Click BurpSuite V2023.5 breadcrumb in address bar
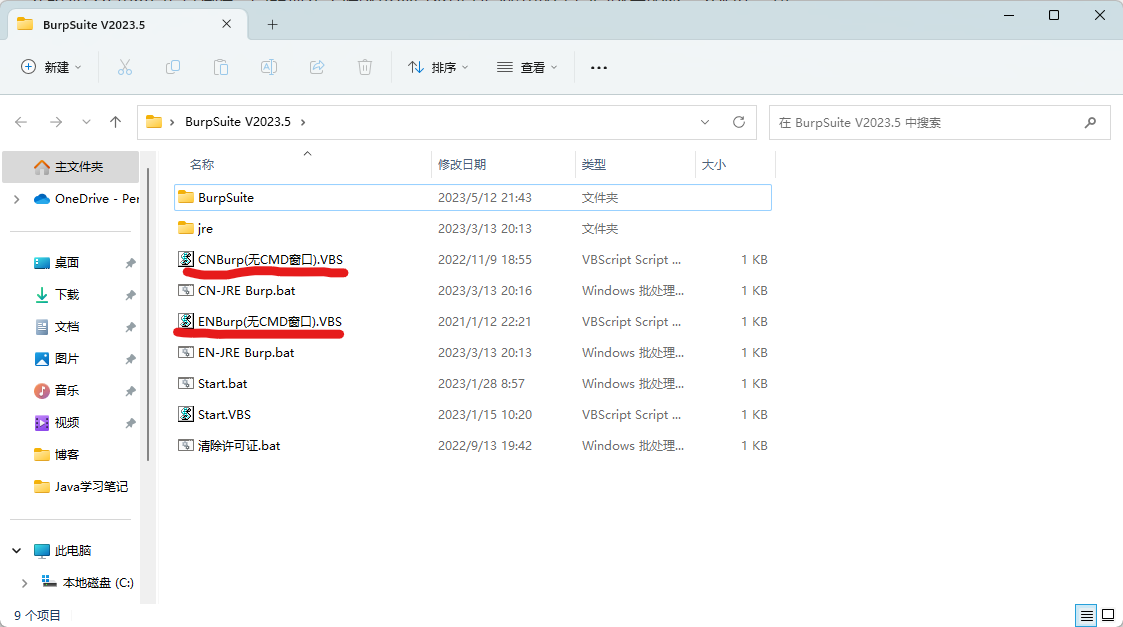This screenshot has width=1123, height=627. [x=238, y=122]
